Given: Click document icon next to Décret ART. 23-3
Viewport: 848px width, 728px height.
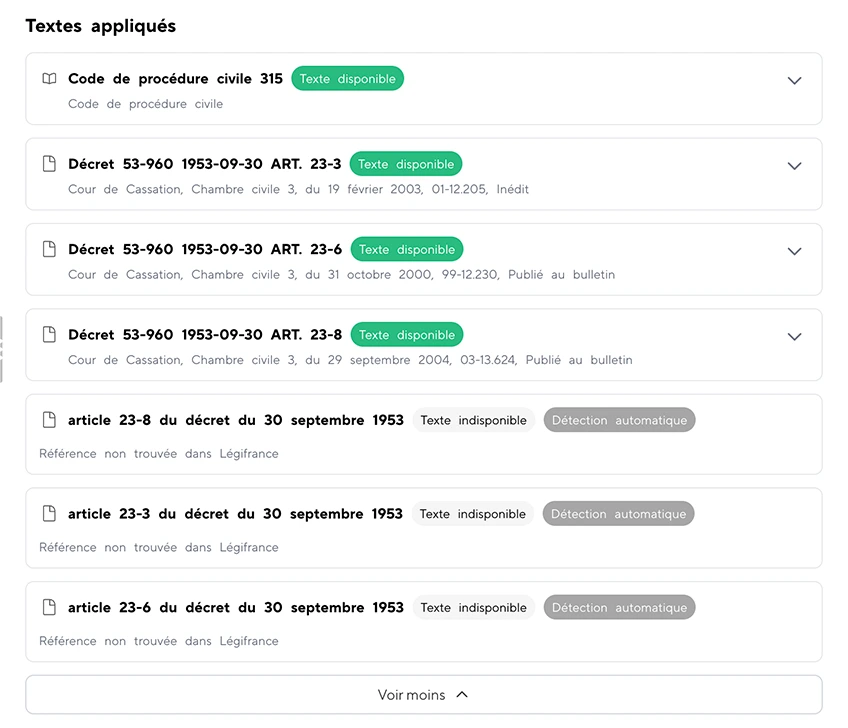Looking at the screenshot, I should click(49, 164).
